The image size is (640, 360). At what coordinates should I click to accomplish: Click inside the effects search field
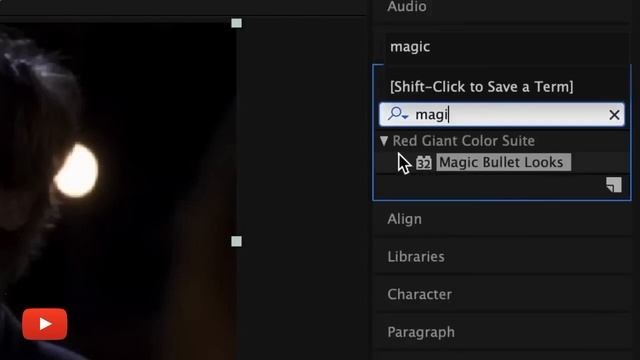click(x=502, y=114)
